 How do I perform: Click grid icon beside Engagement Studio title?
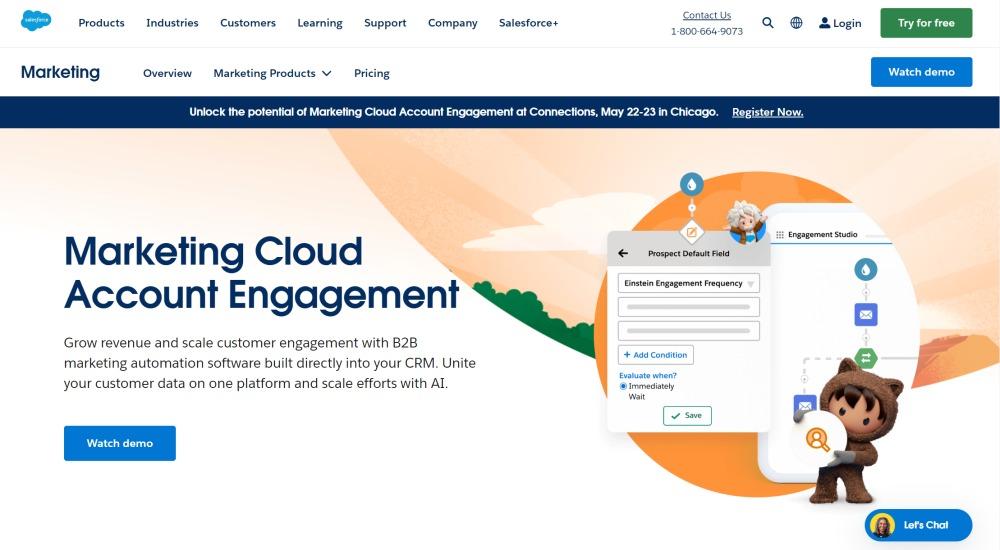click(x=779, y=235)
